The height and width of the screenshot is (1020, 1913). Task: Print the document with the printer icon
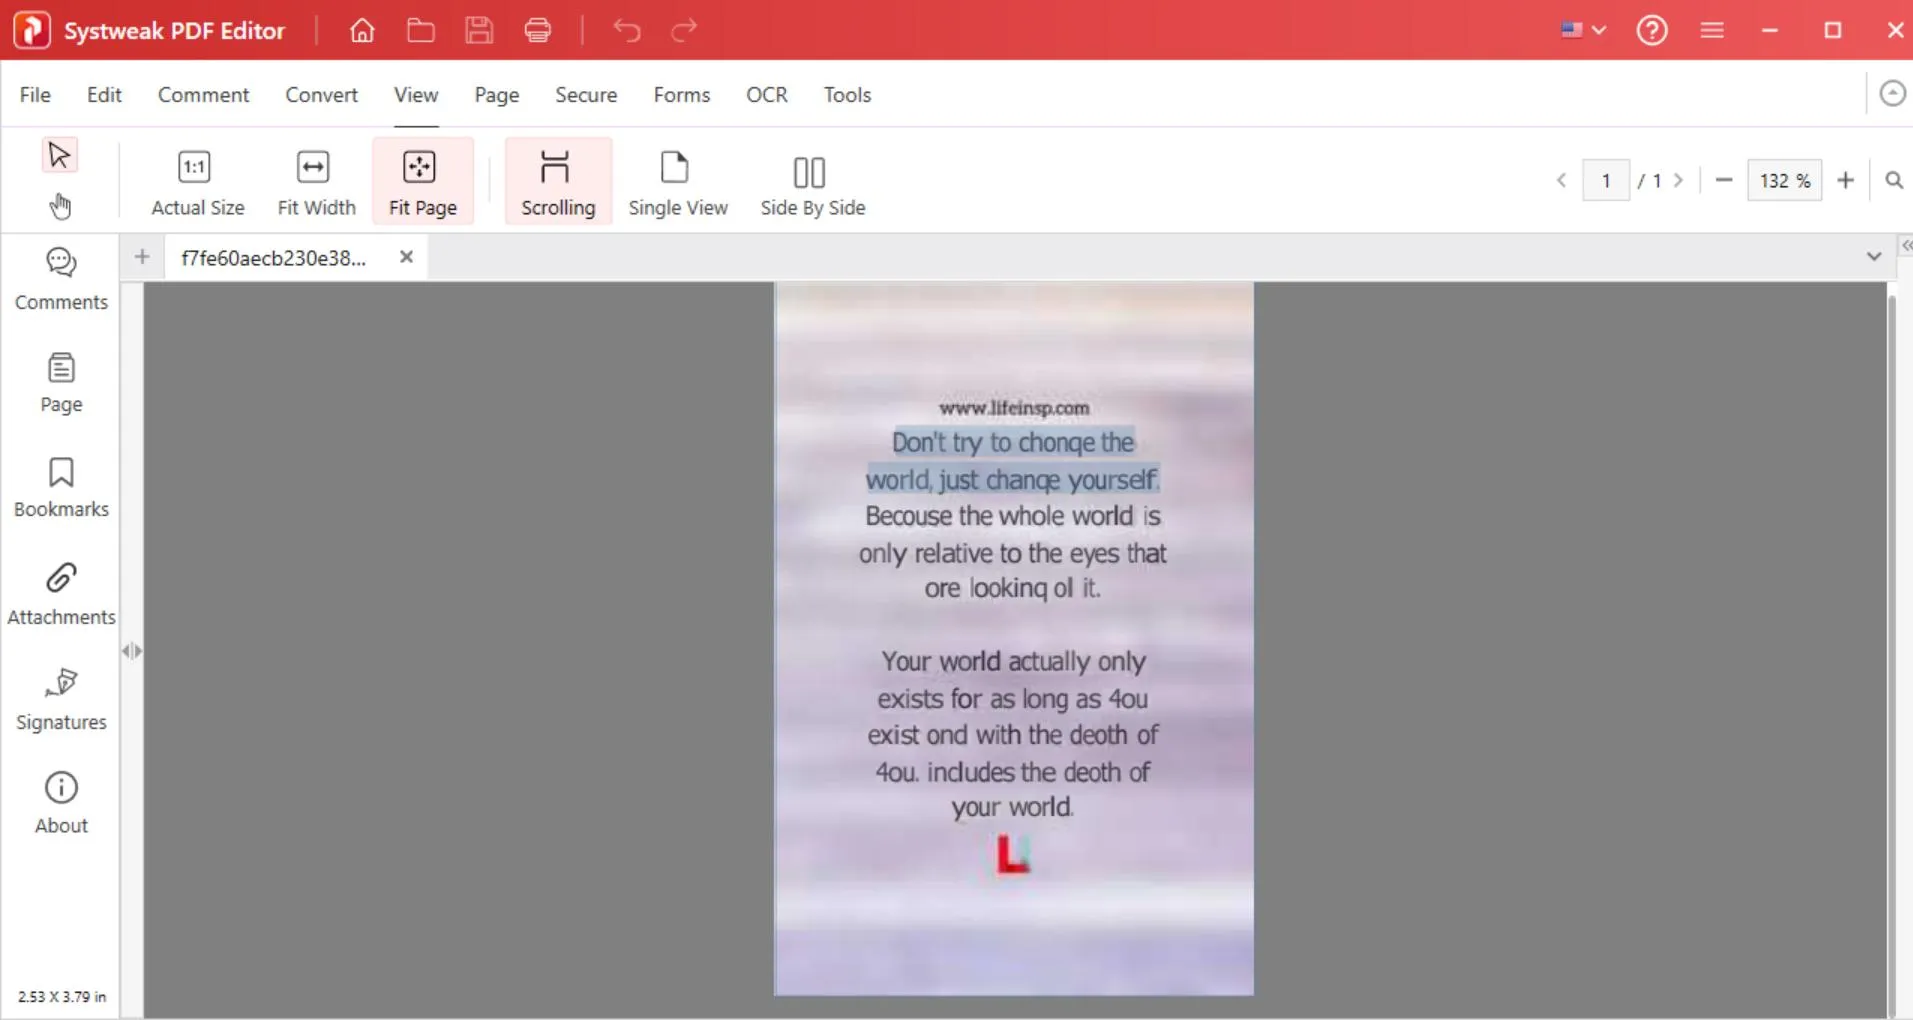538,31
